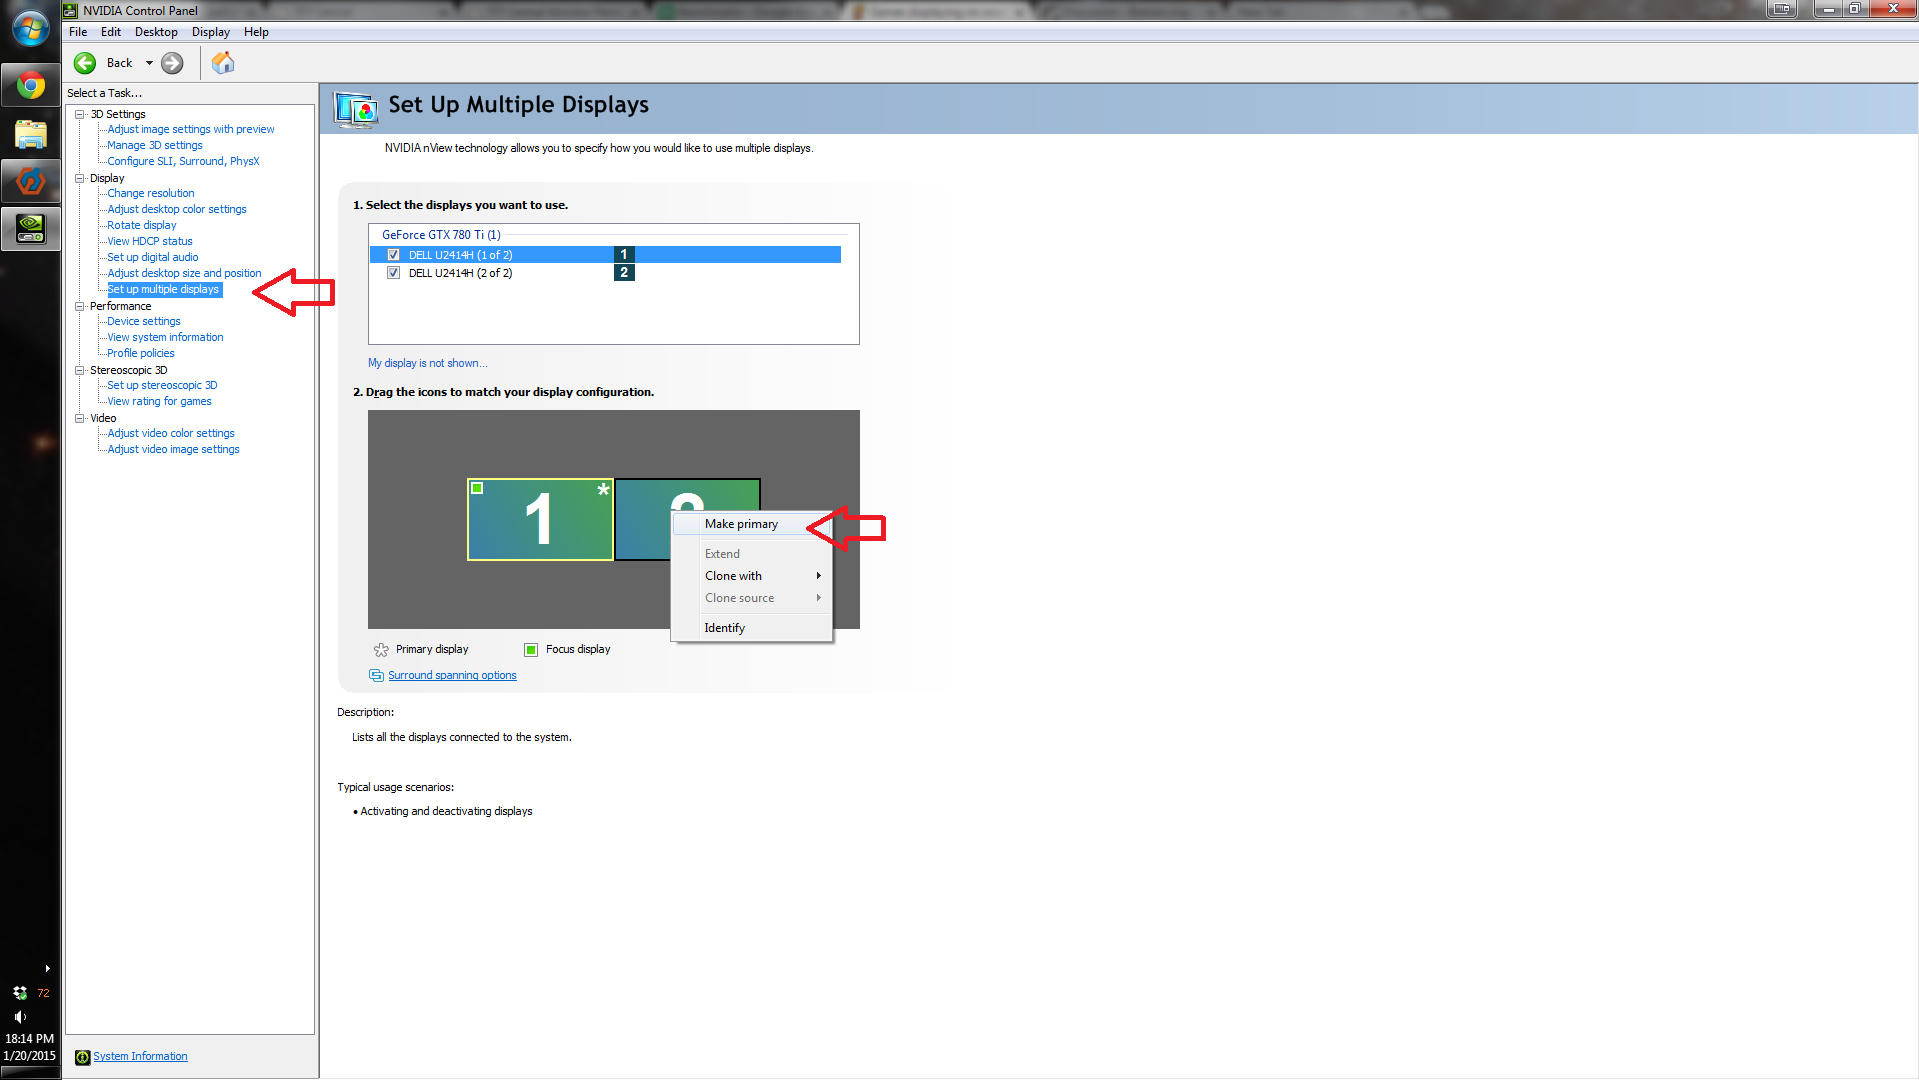
Task: Open Device settings under Performance
Action: (144, 322)
